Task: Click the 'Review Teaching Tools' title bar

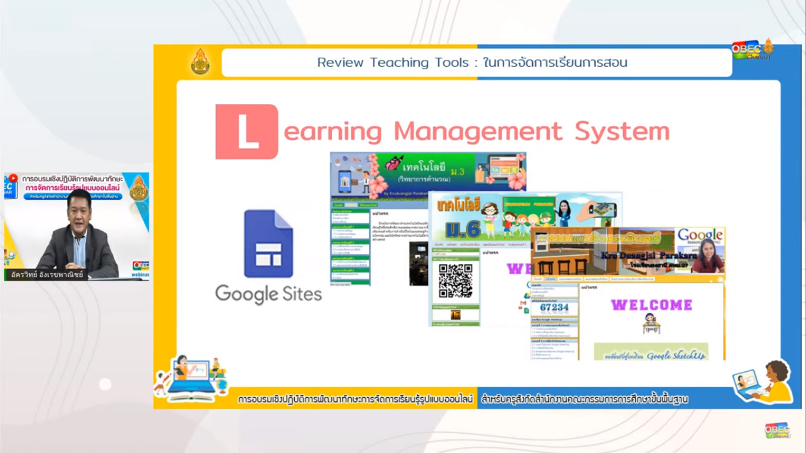Action: [x=477, y=63]
